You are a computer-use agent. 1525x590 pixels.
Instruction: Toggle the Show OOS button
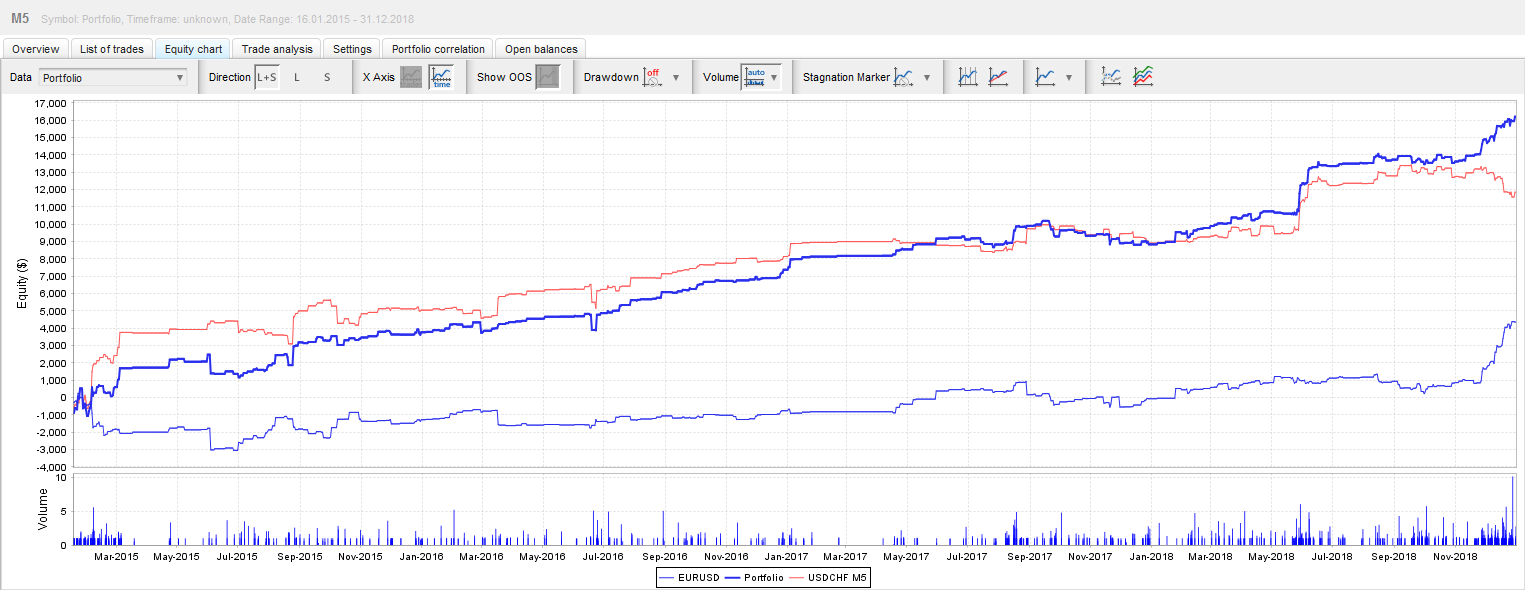[x=547, y=77]
